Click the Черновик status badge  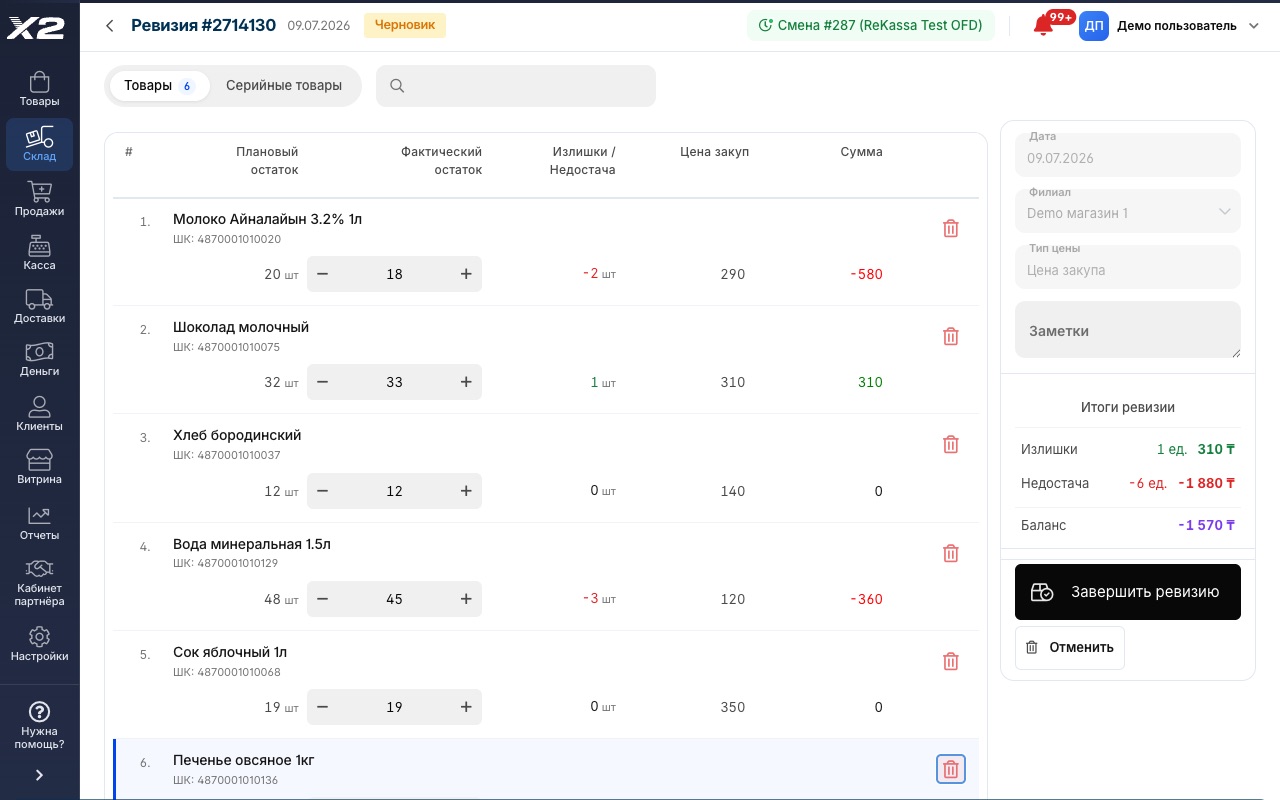click(x=405, y=25)
